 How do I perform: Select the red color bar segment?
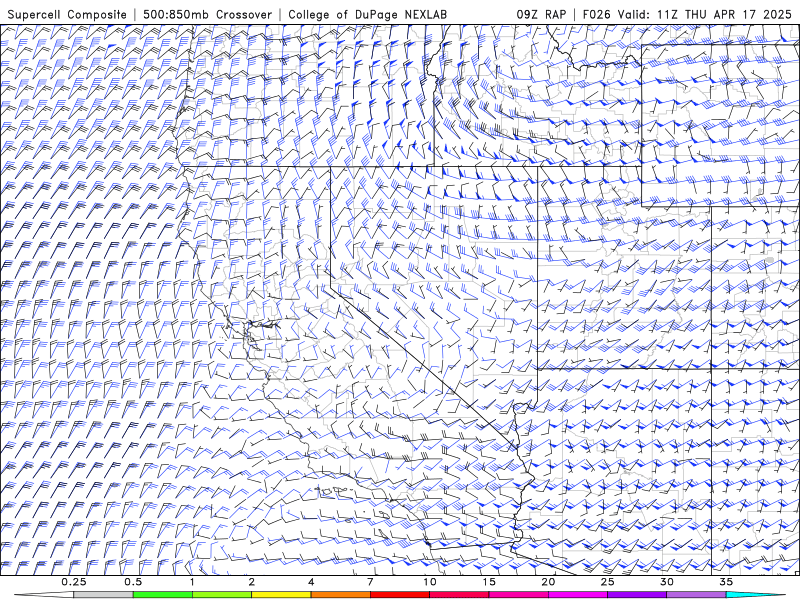[400, 595]
